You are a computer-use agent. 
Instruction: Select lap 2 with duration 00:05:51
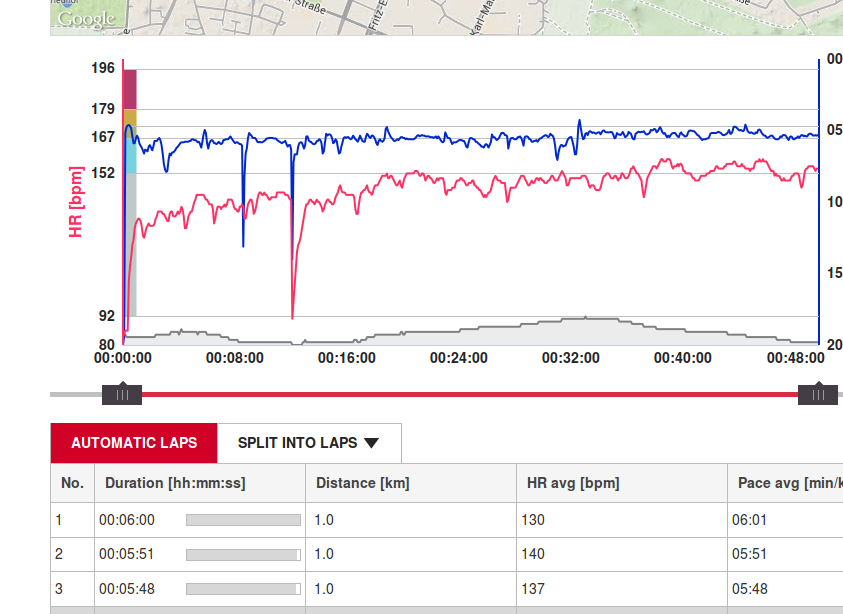[127, 554]
